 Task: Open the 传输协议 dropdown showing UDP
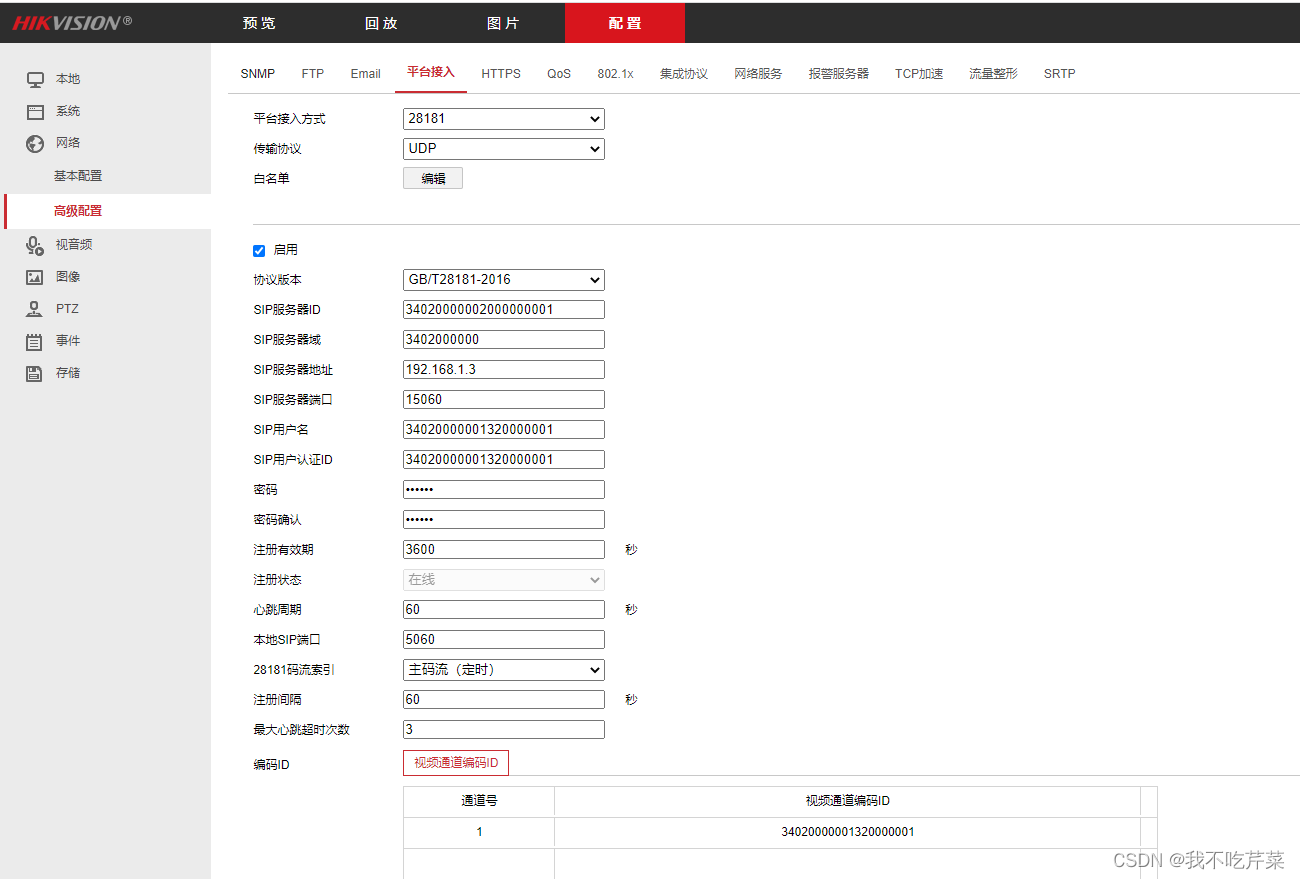504,149
